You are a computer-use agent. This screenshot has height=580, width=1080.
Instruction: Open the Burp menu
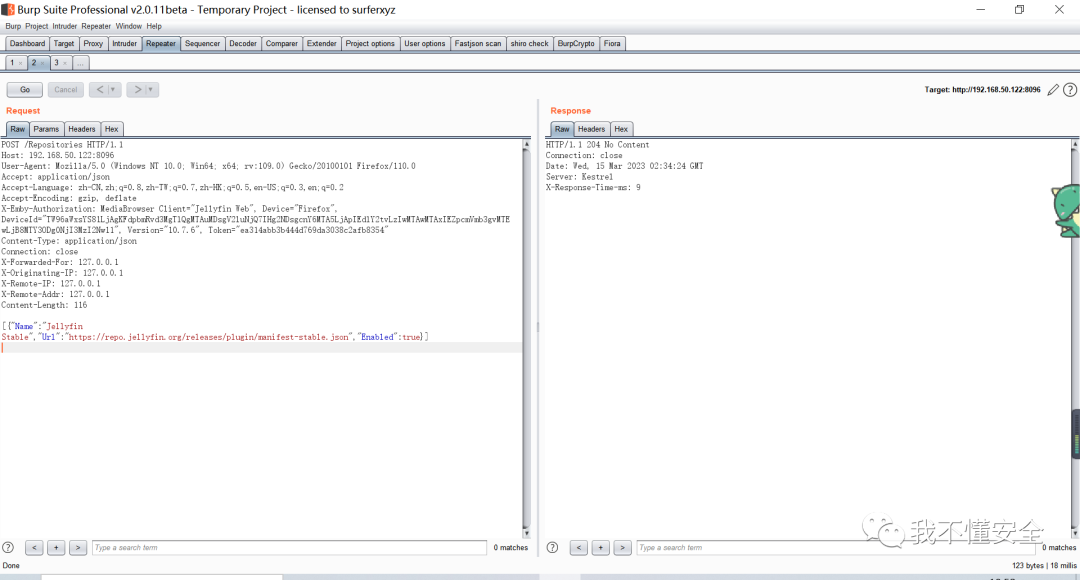pos(13,26)
